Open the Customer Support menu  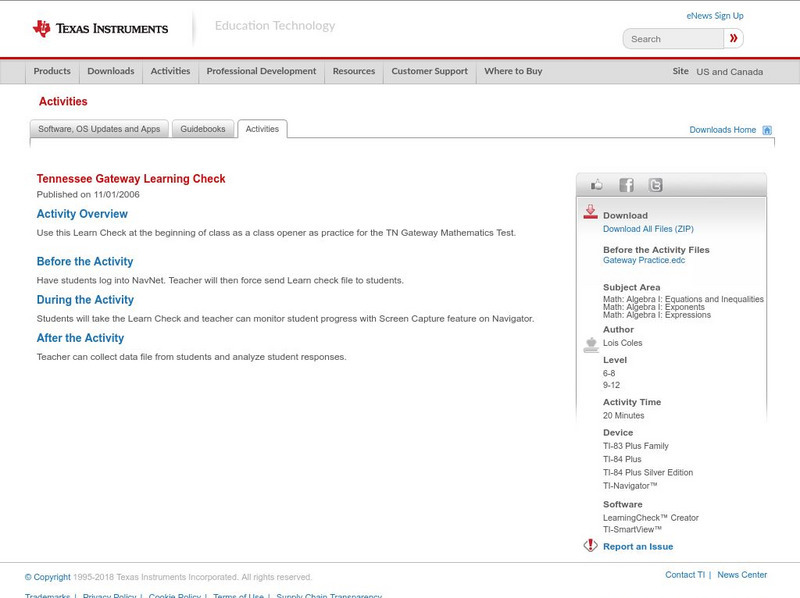tap(429, 71)
